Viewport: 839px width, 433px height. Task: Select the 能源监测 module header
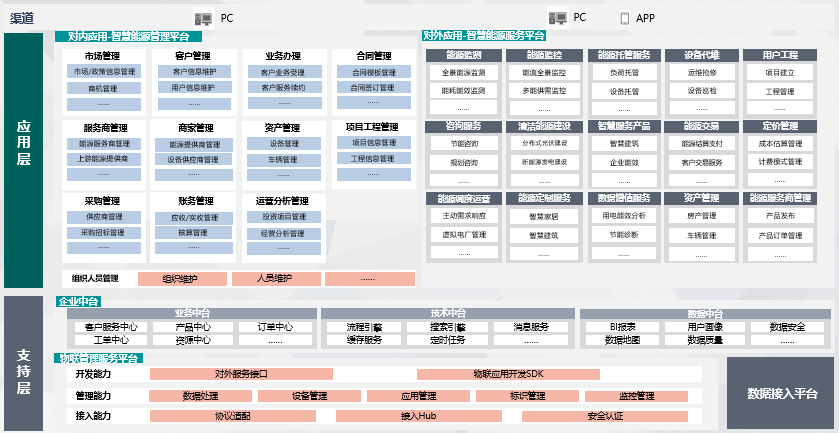[464, 55]
